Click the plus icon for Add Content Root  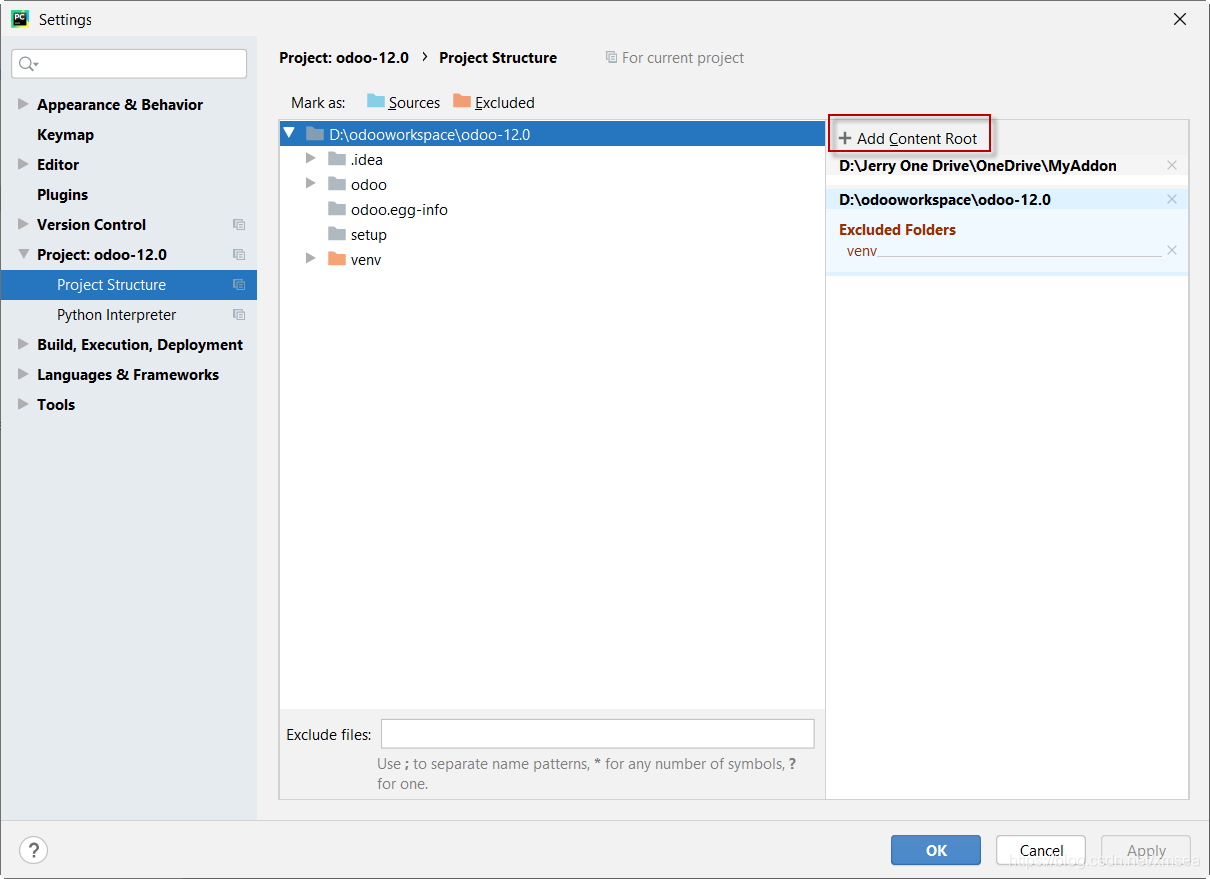pyautogui.click(x=845, y=138)
